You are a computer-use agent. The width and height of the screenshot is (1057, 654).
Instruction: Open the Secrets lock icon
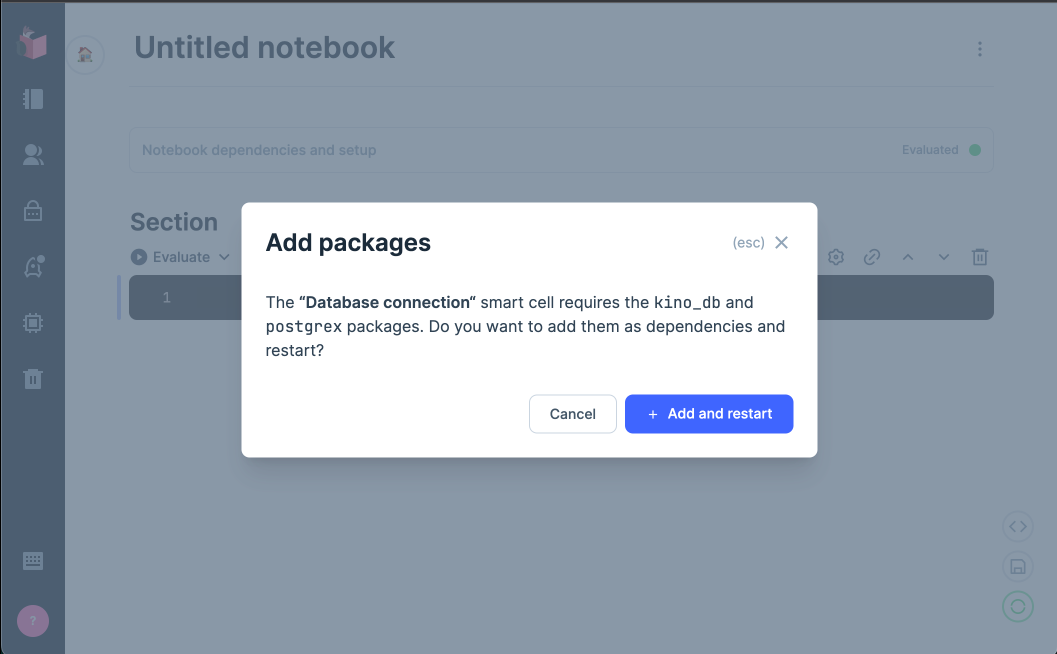point(33,211)
